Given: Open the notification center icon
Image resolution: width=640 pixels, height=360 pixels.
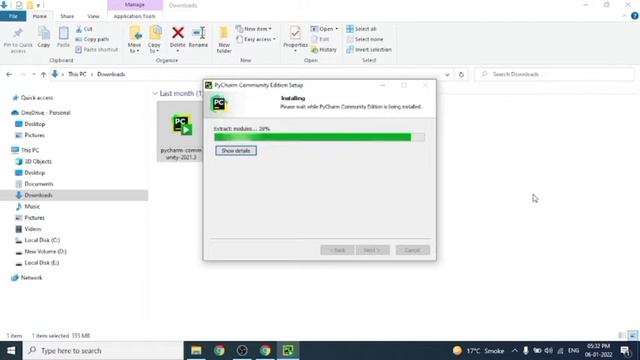Looking at the screenshot, I should pos(625,351).
